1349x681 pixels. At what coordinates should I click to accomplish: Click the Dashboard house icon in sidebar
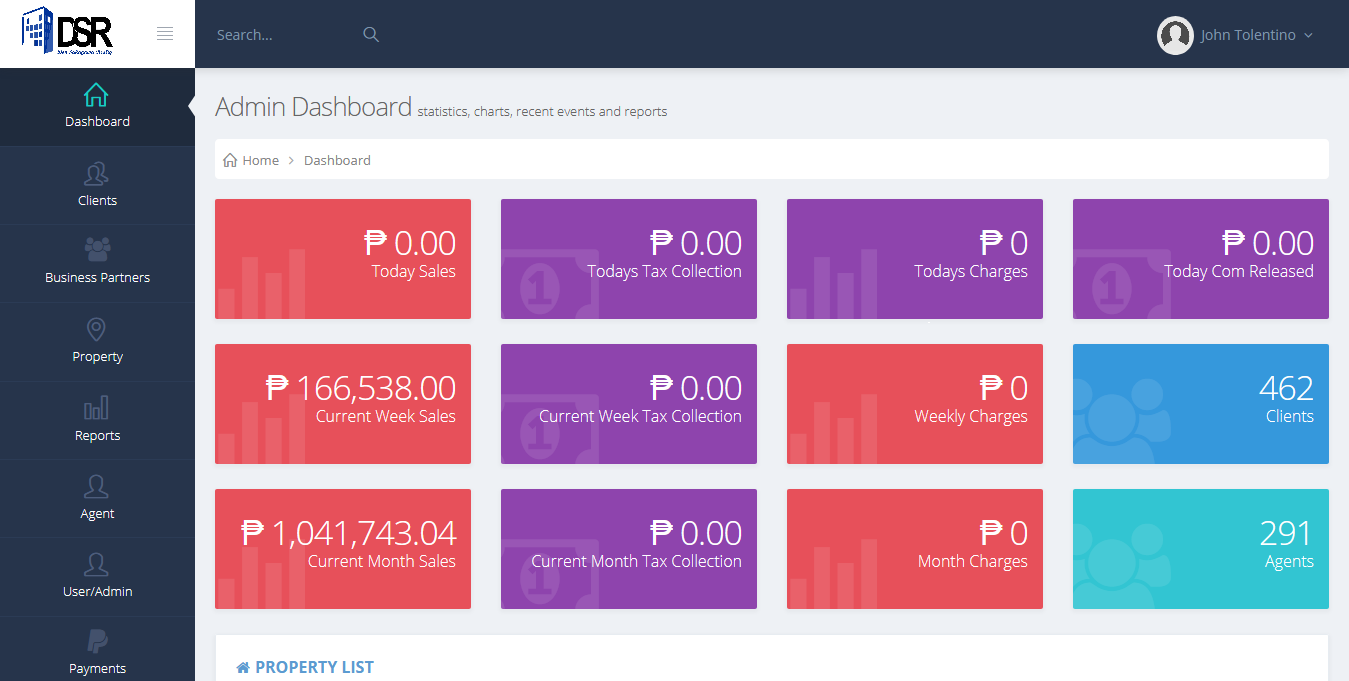pyautogui.click(x=96, y=95)
